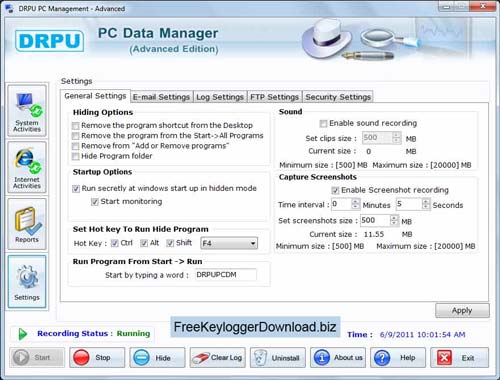Uncheck Run secretly at windows start up

pos(76,189)
